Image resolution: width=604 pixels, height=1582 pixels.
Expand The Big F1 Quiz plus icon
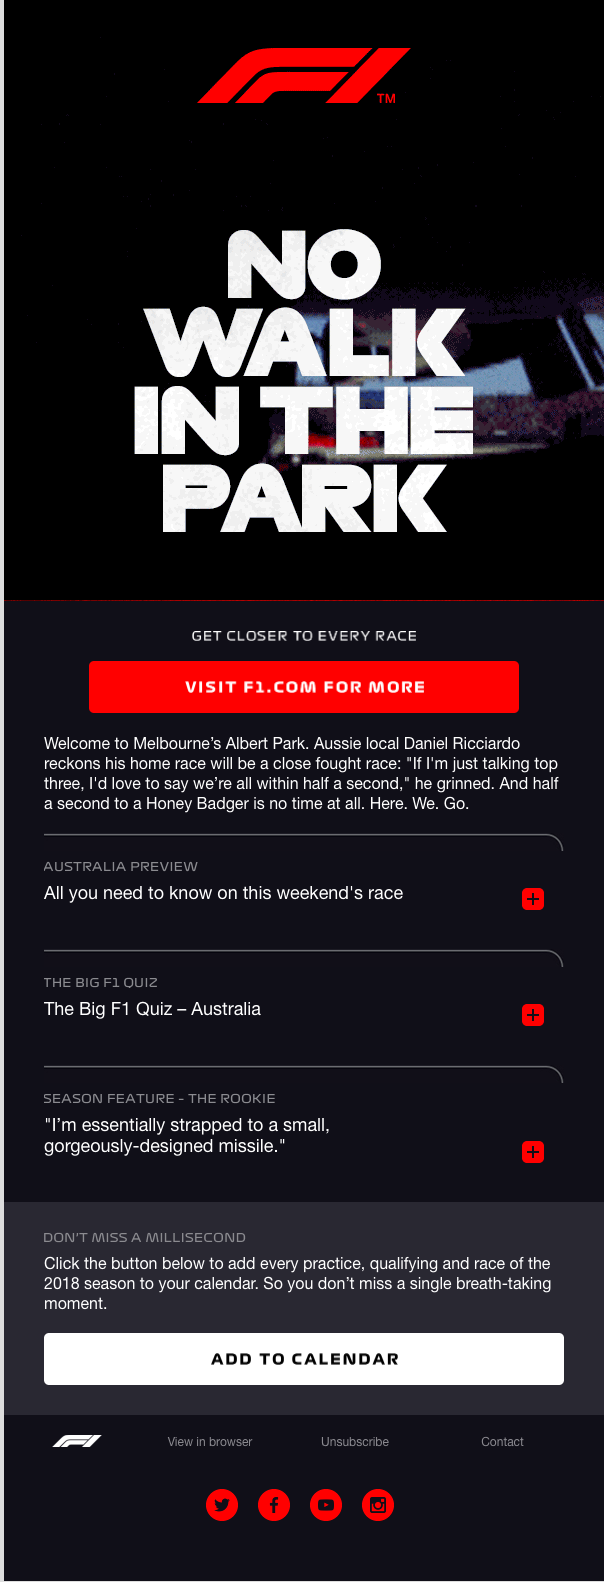click(x=533, y=1015)
